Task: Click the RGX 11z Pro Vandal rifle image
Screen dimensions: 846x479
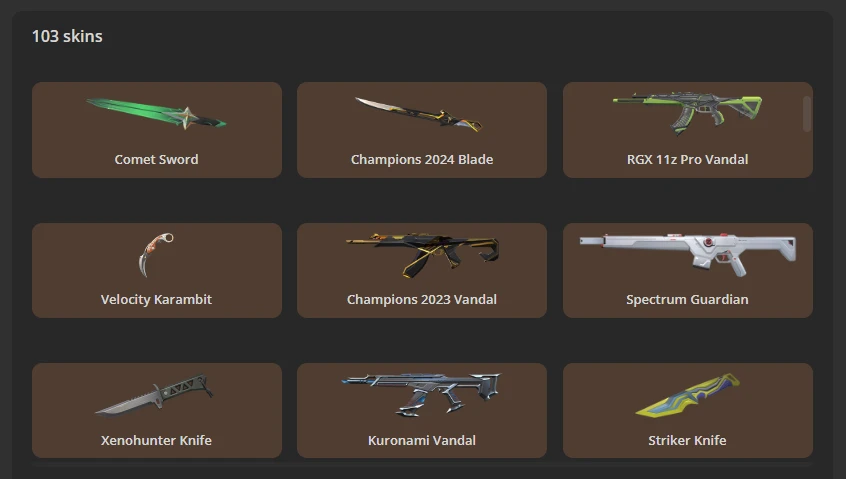Action: click(687, 113)
